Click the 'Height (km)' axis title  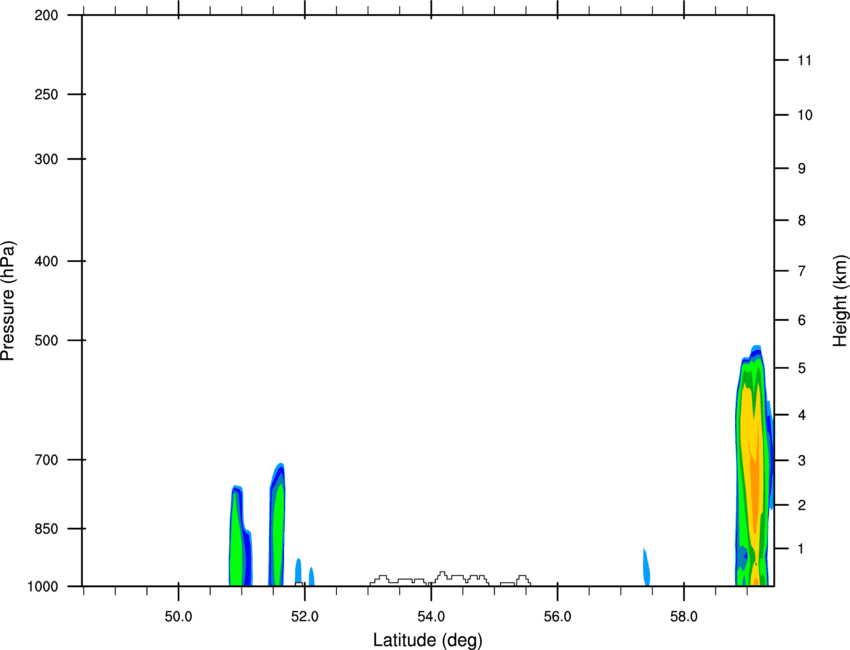point(840,301)
